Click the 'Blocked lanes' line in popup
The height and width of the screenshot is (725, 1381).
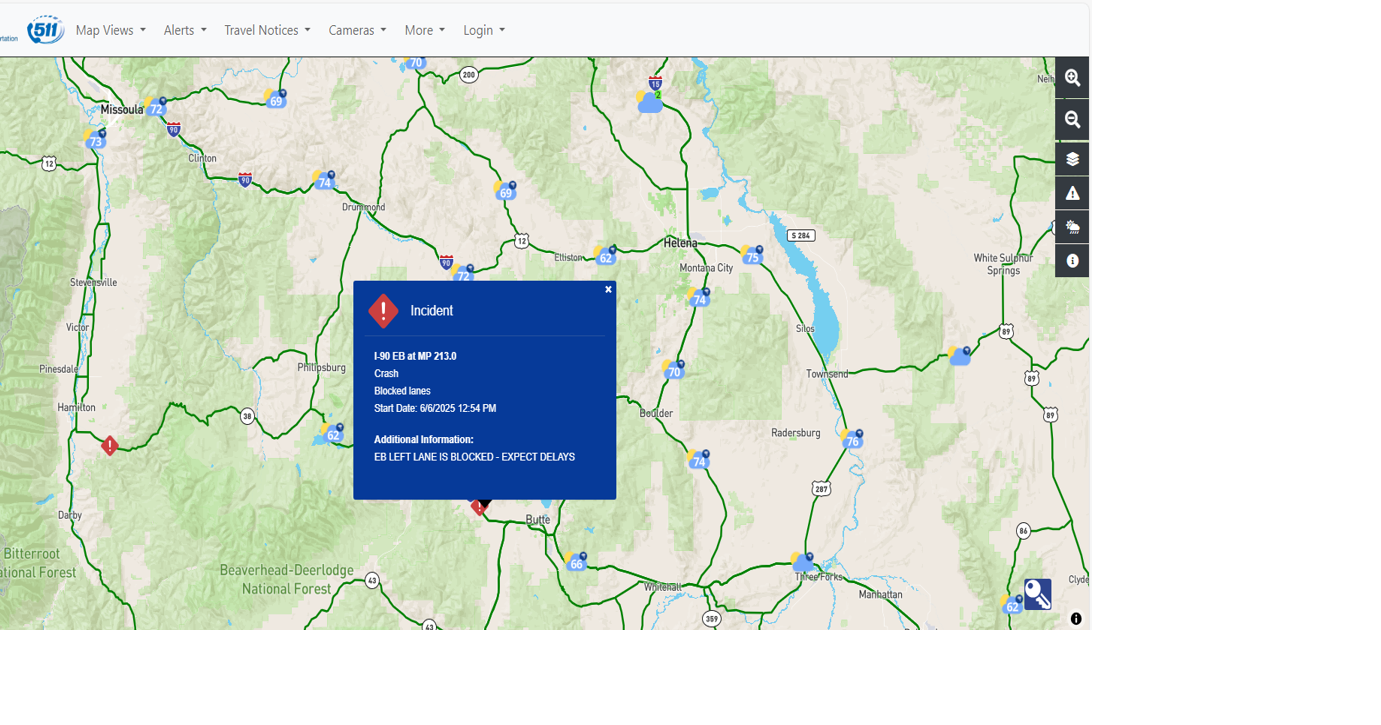tap(402, 391)
